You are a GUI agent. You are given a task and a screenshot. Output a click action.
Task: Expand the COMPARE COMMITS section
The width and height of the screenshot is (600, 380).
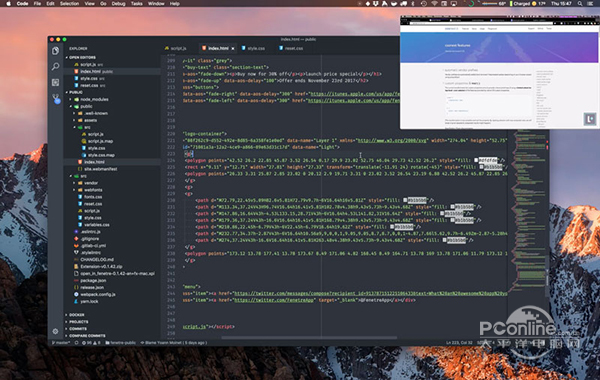[x=86, y=336]
